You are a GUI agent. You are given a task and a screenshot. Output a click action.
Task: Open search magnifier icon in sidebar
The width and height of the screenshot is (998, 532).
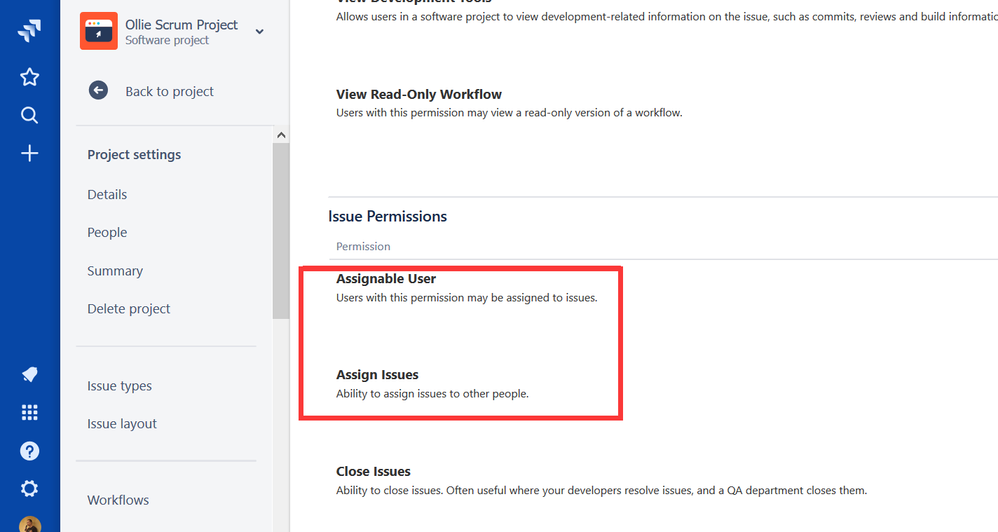29,115
